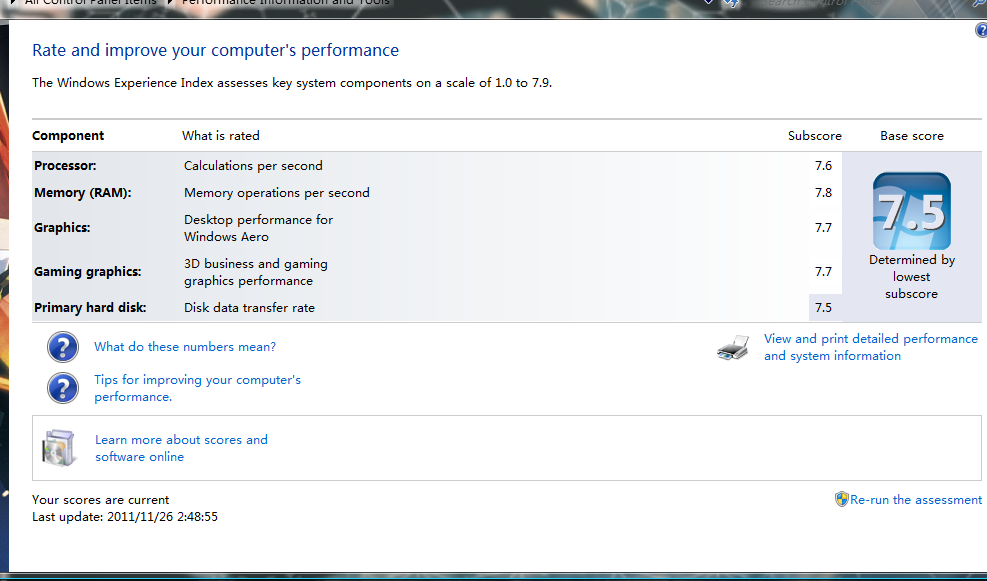This screenshot has height=581, width=987.
Task: Open the address bar history dropdown arrow
Action: (708, 3)
